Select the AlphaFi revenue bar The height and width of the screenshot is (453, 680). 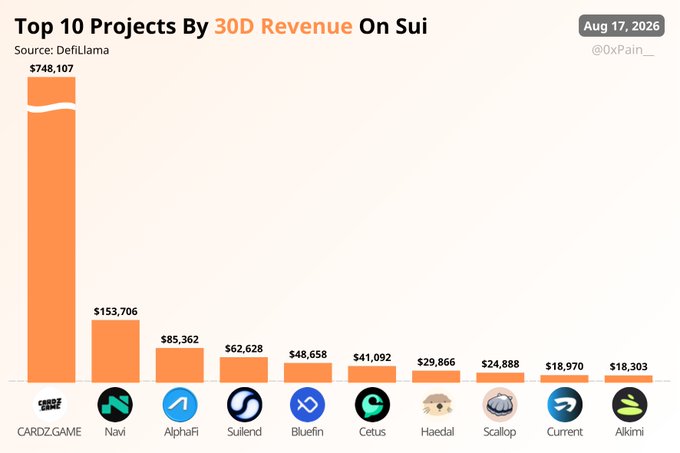(x=180, y=365)
